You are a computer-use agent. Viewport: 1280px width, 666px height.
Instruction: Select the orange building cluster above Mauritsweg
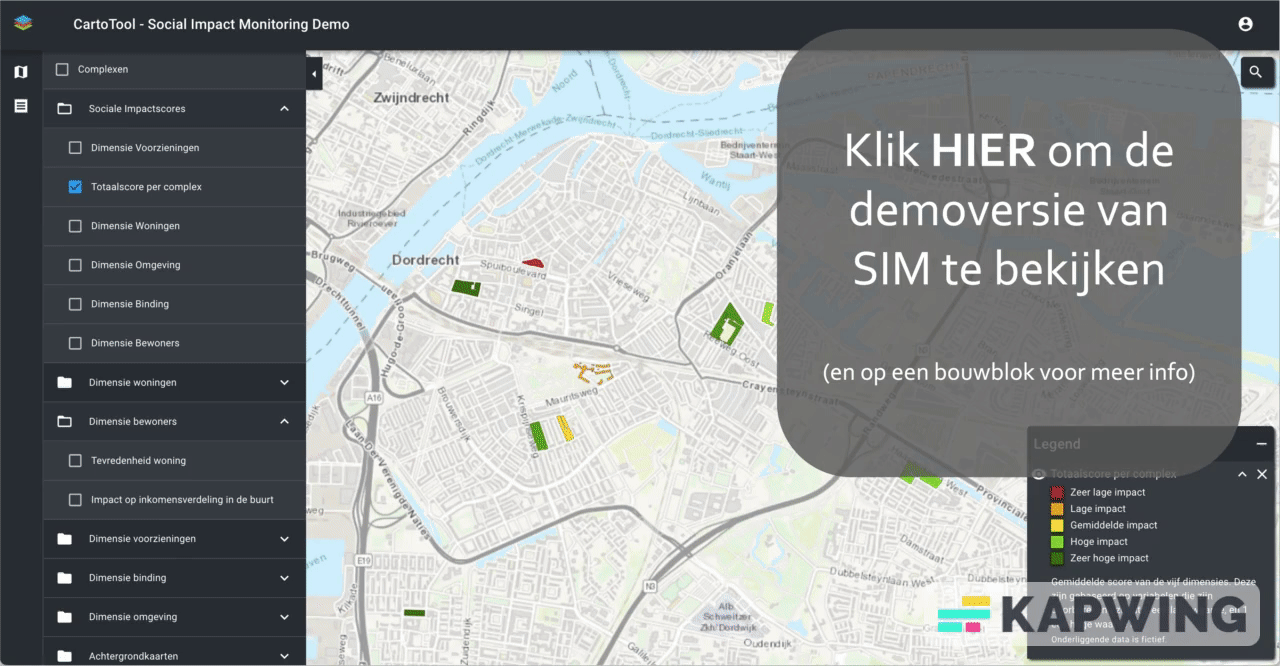pos(591,372)
